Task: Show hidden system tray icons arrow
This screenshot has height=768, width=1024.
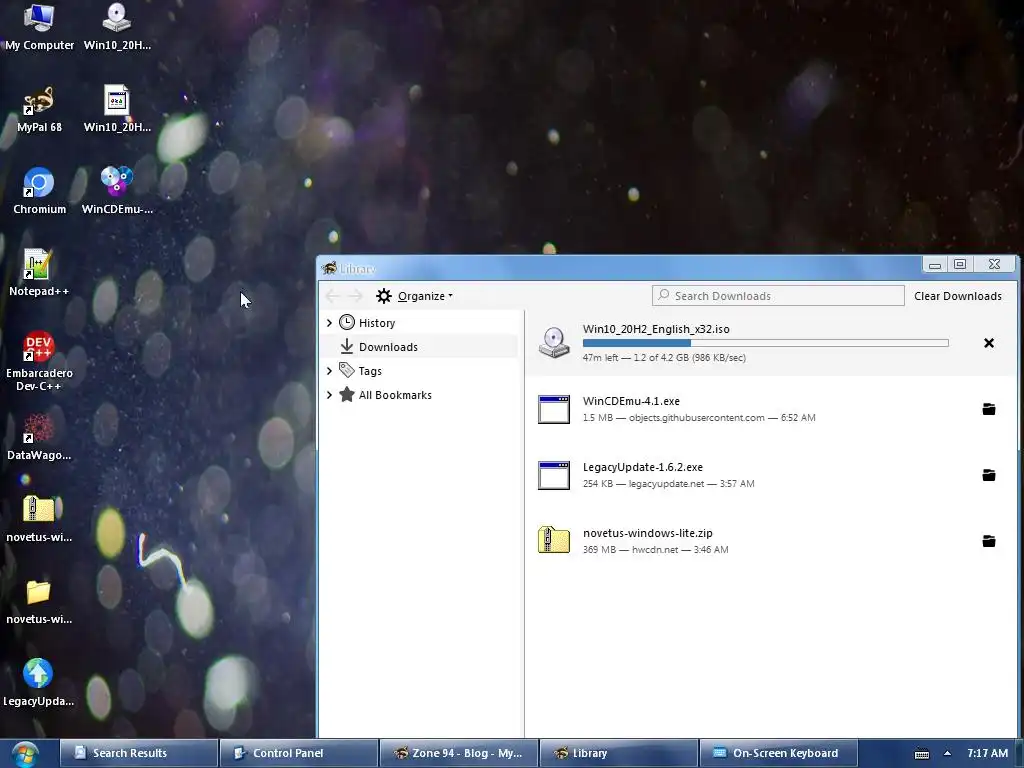Action: point(947,754)
